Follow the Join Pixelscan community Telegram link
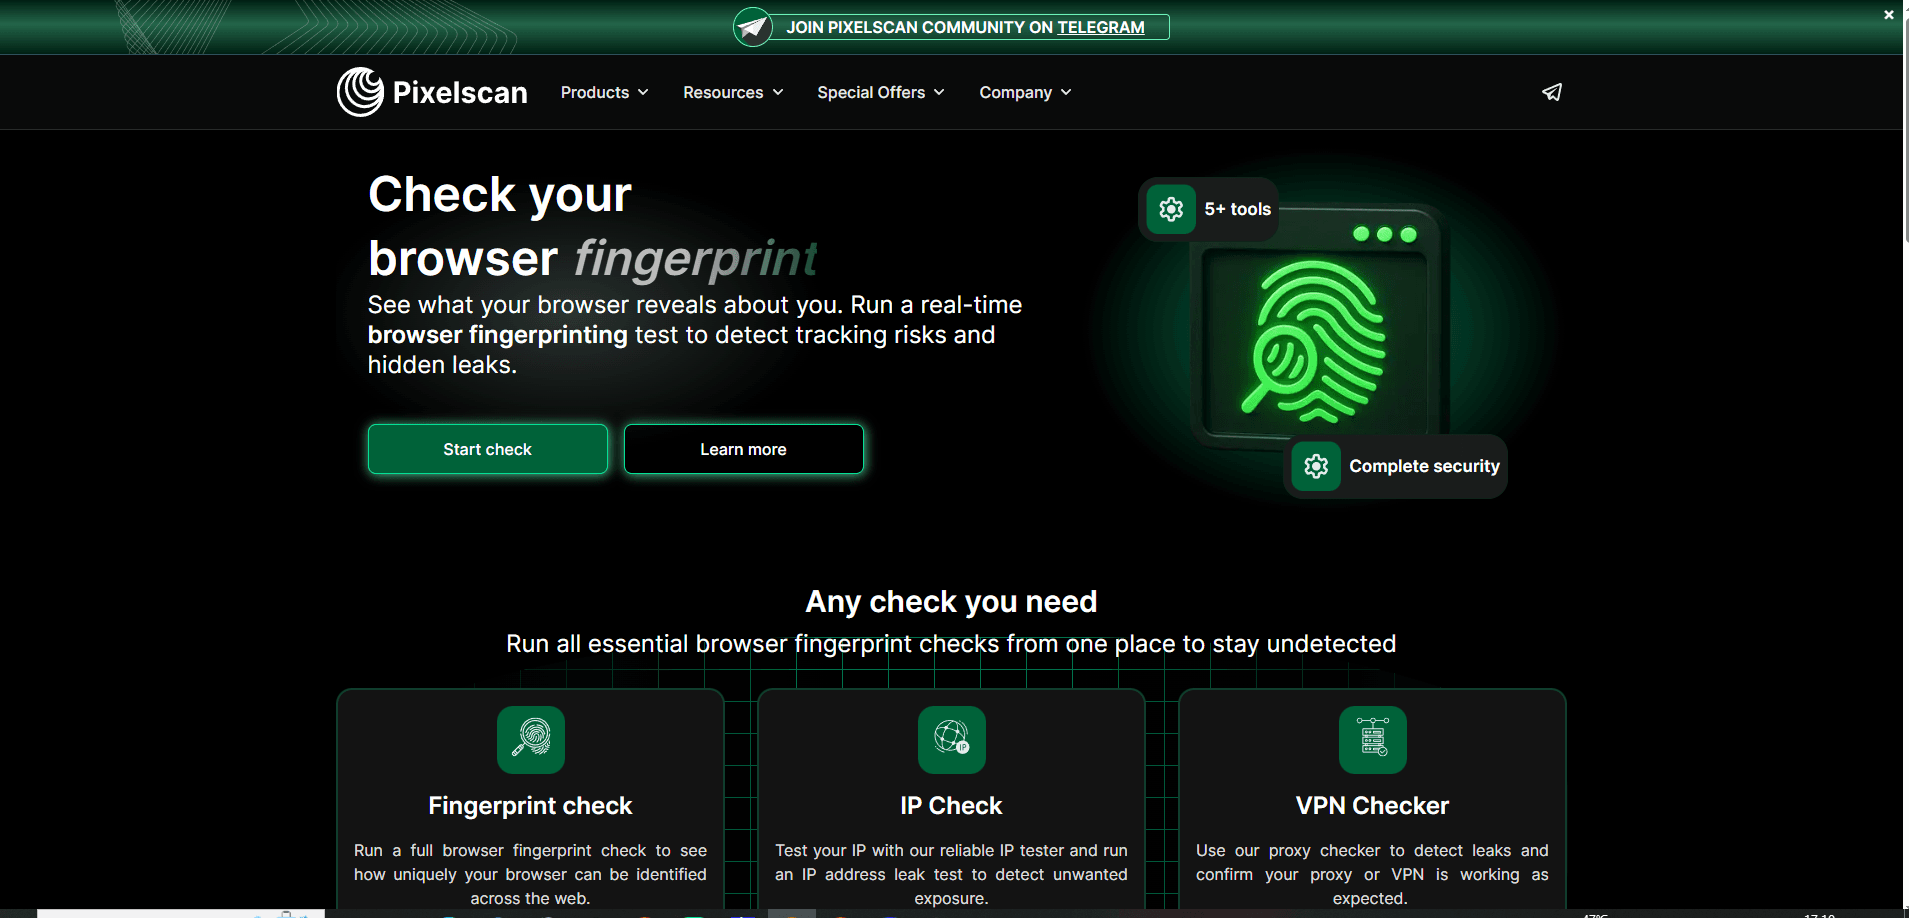The width and height of the screenshot is (1909, 918). [965, 27]
